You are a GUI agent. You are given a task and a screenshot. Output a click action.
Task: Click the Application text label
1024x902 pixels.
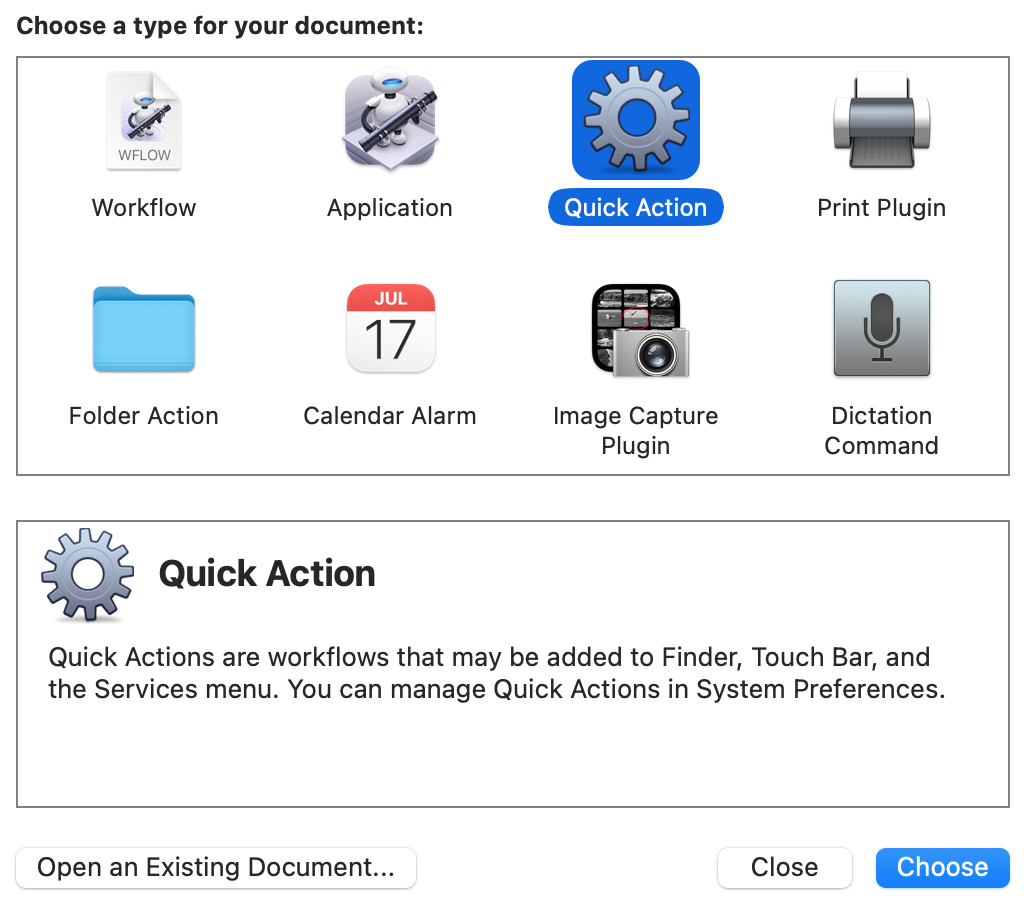coord(390,207)
